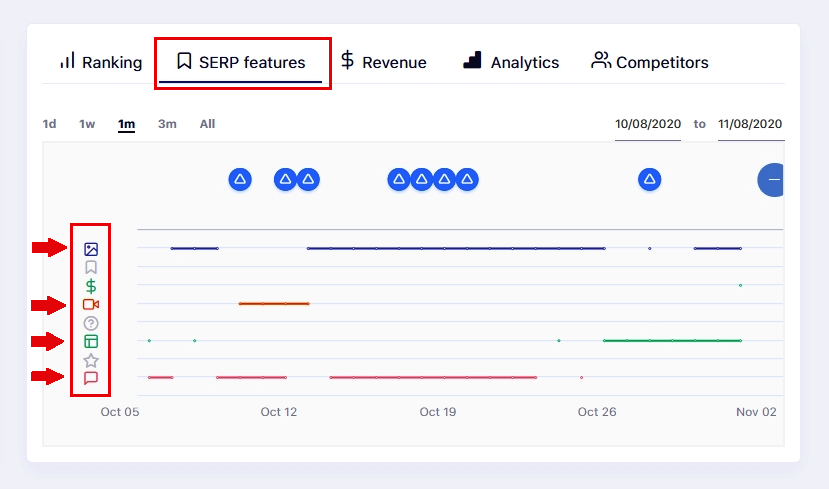Image resolution: width=829 pixels, height=489 pixels.
Task: Click the Oct 12 axis label
Action: pos(279,412)
